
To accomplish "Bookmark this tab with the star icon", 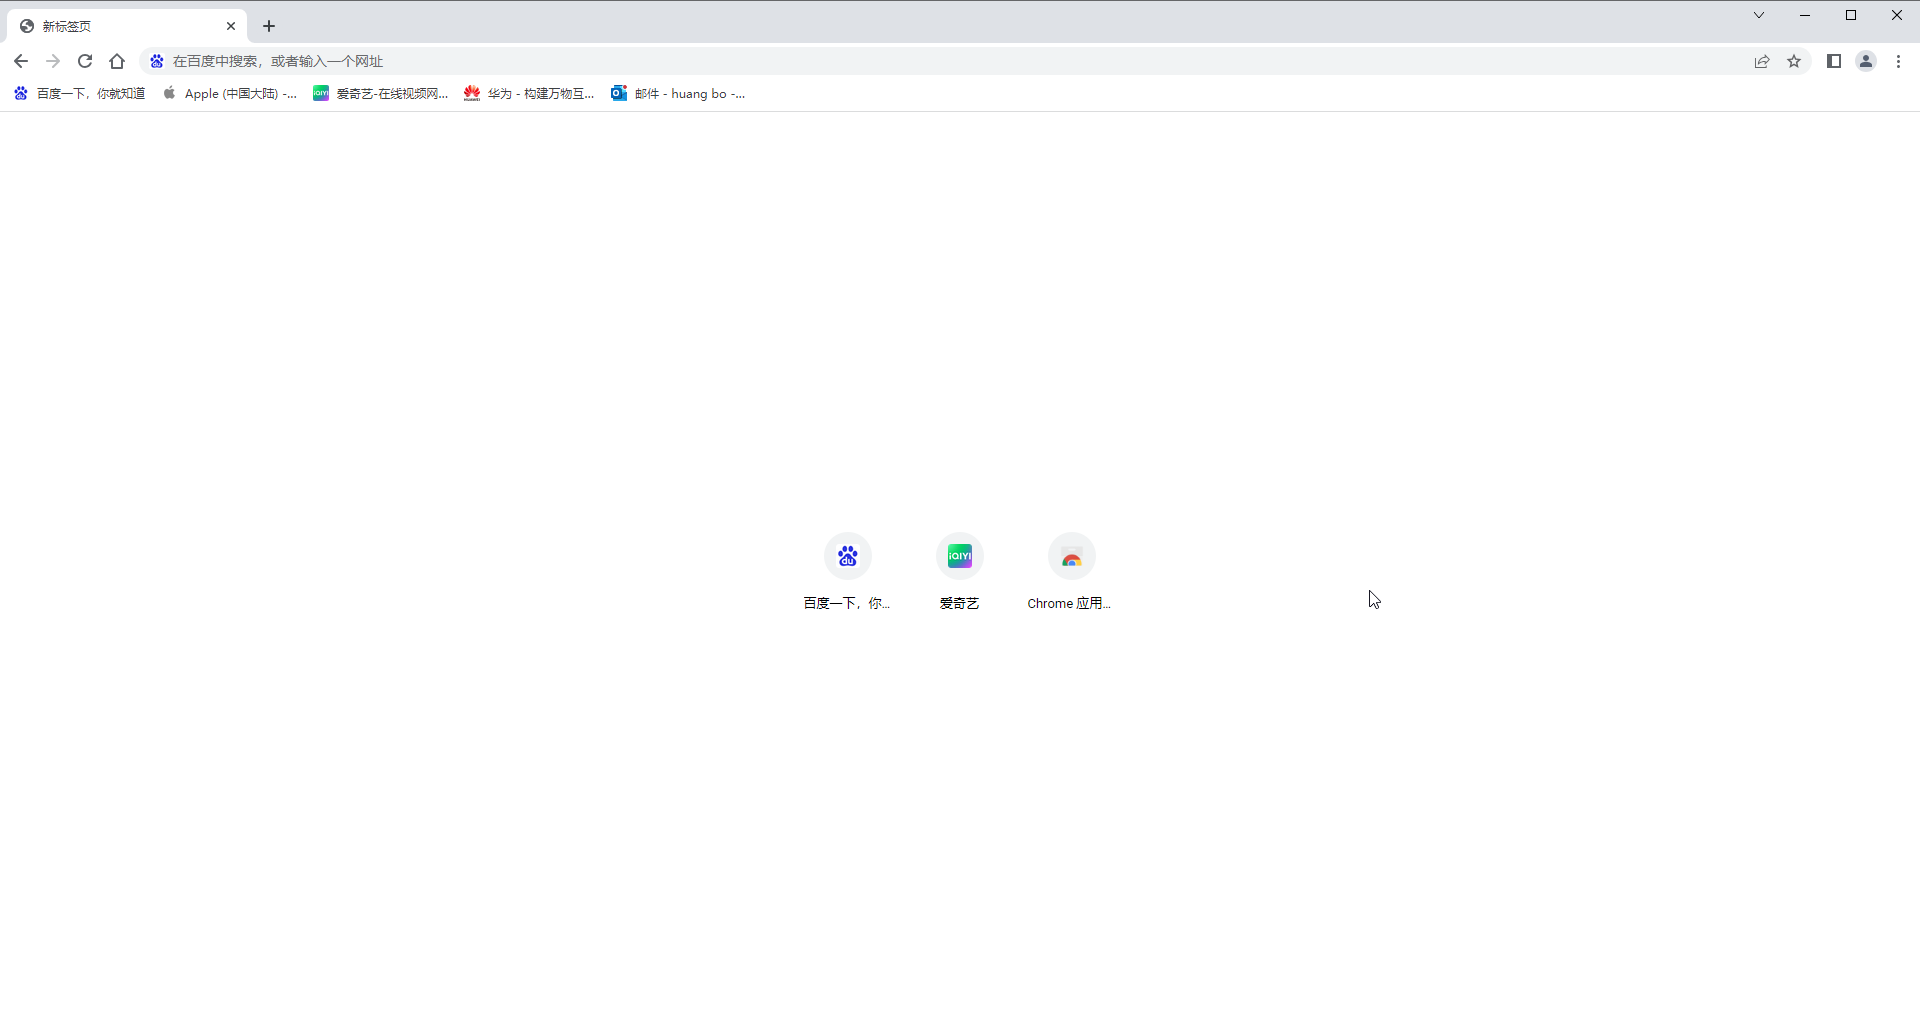I will (1794, 61).
